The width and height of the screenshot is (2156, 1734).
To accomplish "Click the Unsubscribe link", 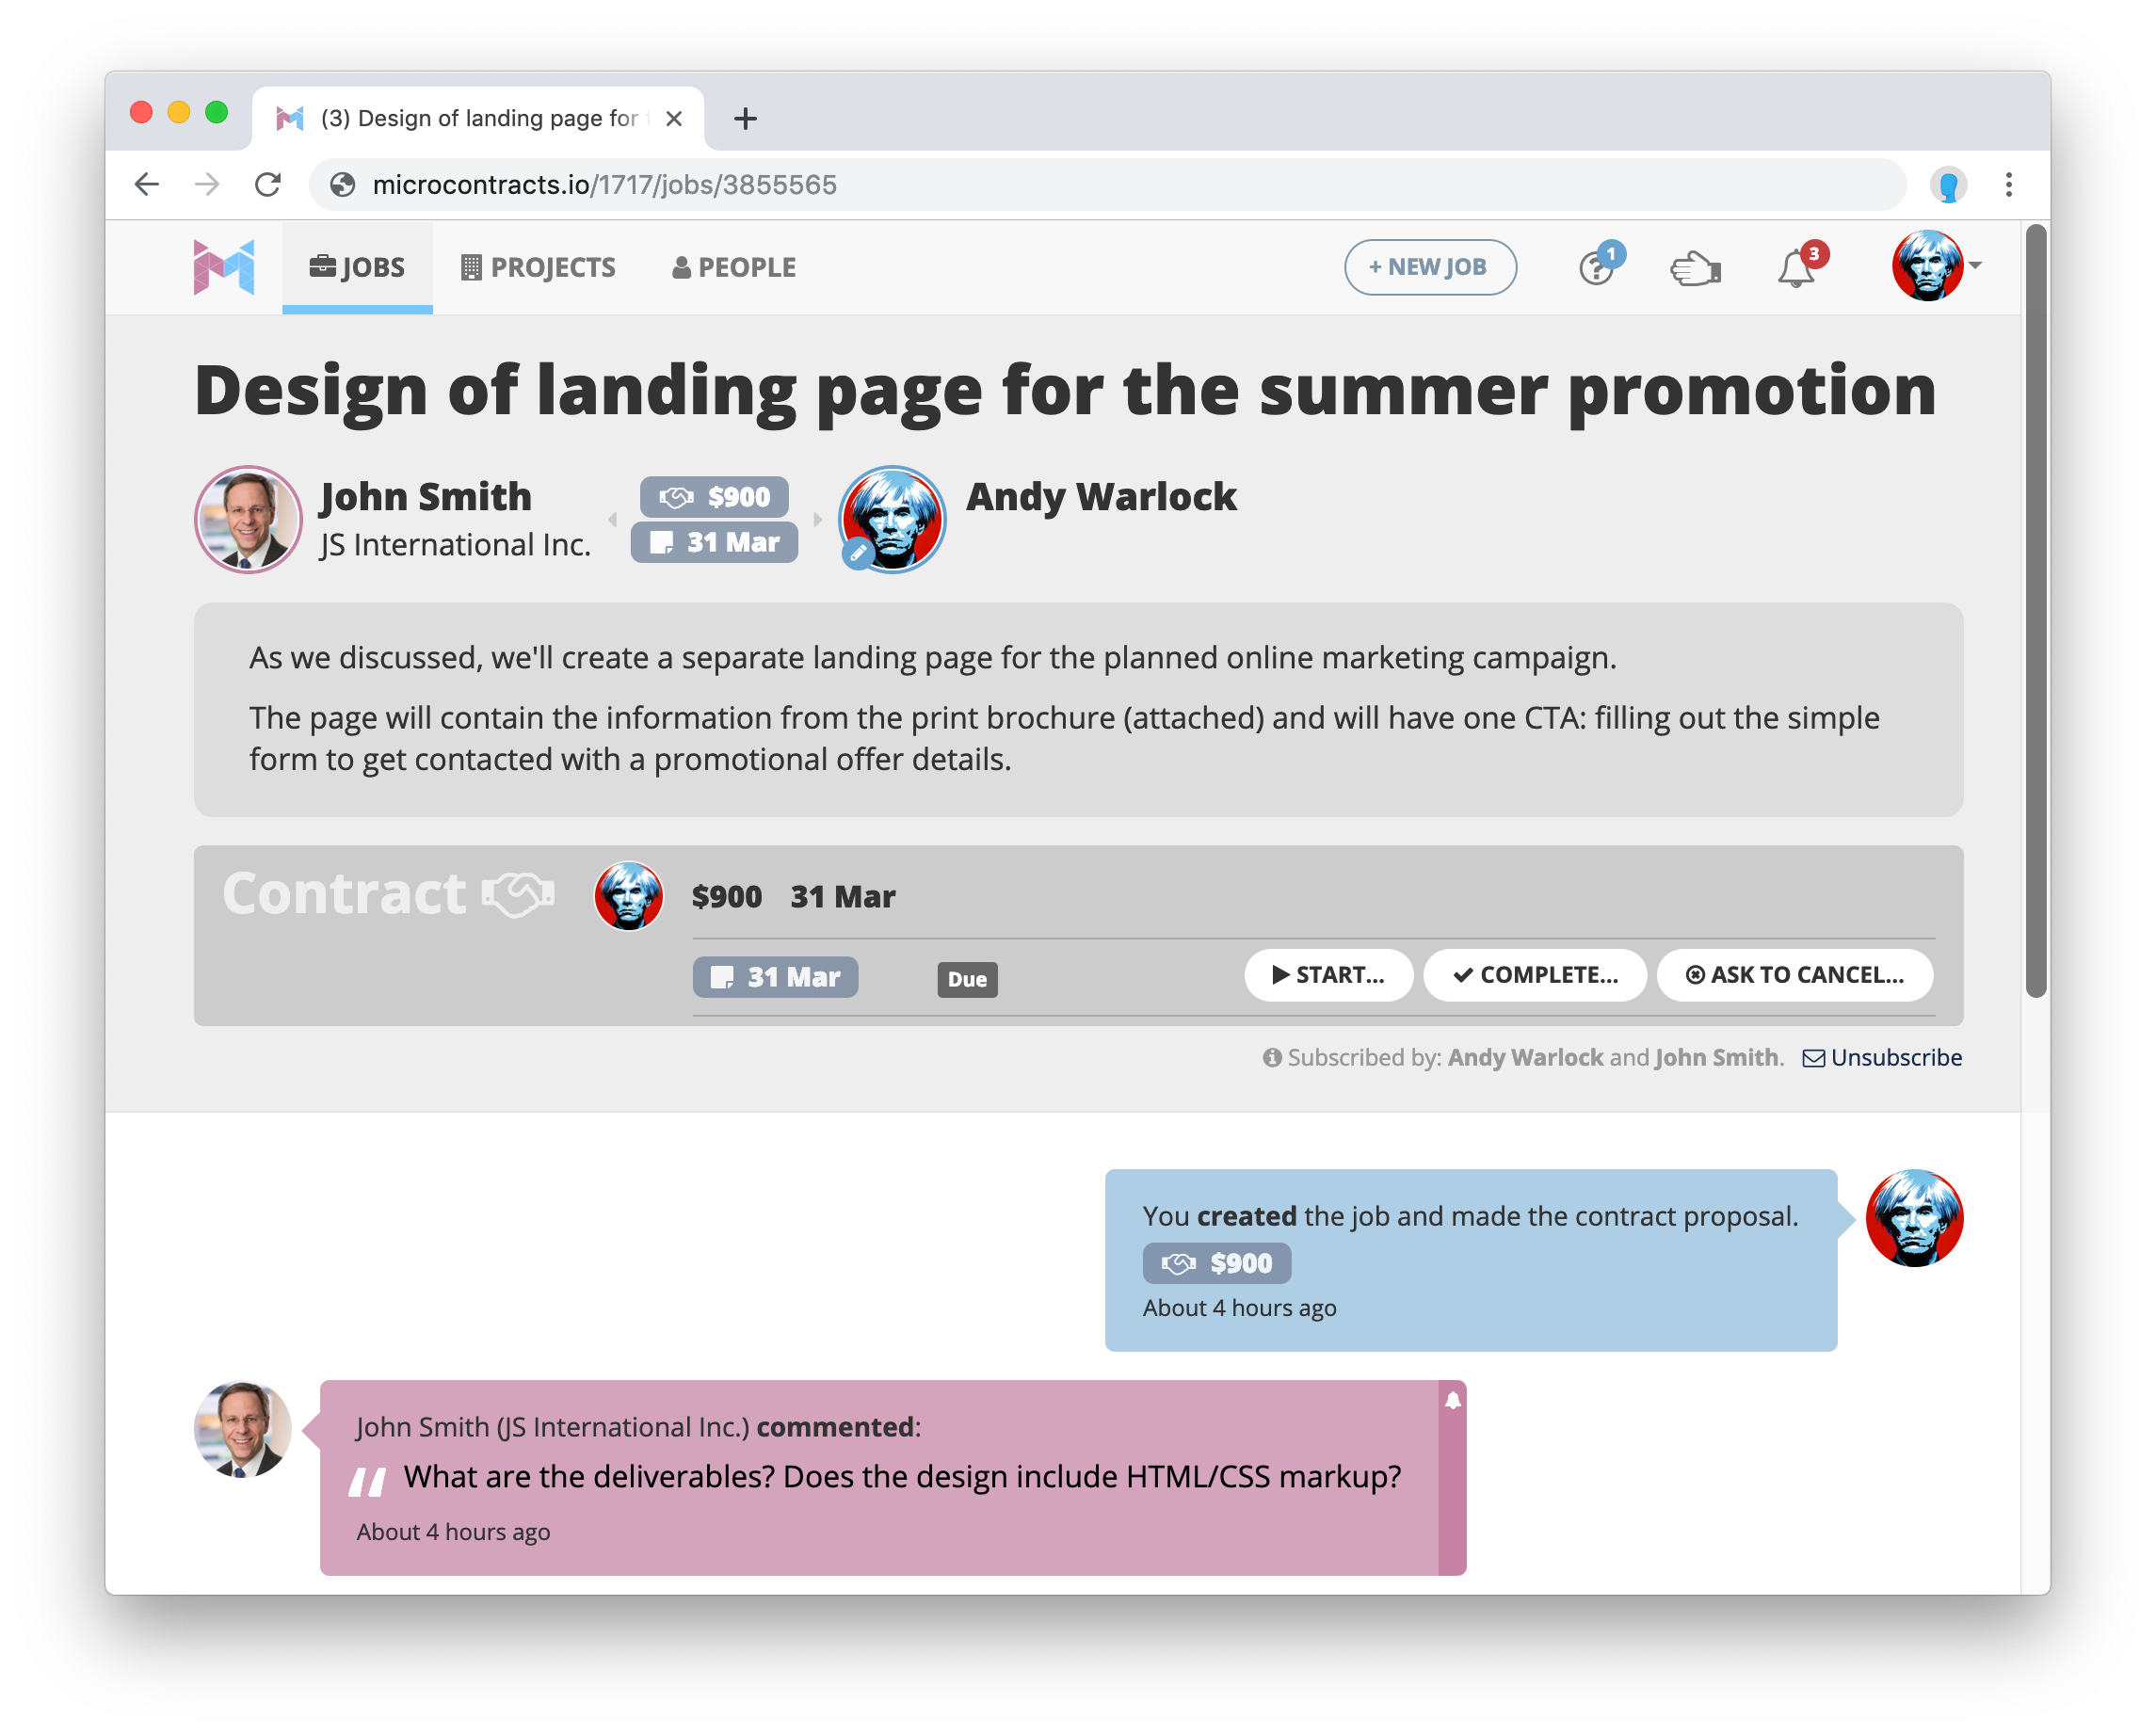I will click(1895, 1057).
